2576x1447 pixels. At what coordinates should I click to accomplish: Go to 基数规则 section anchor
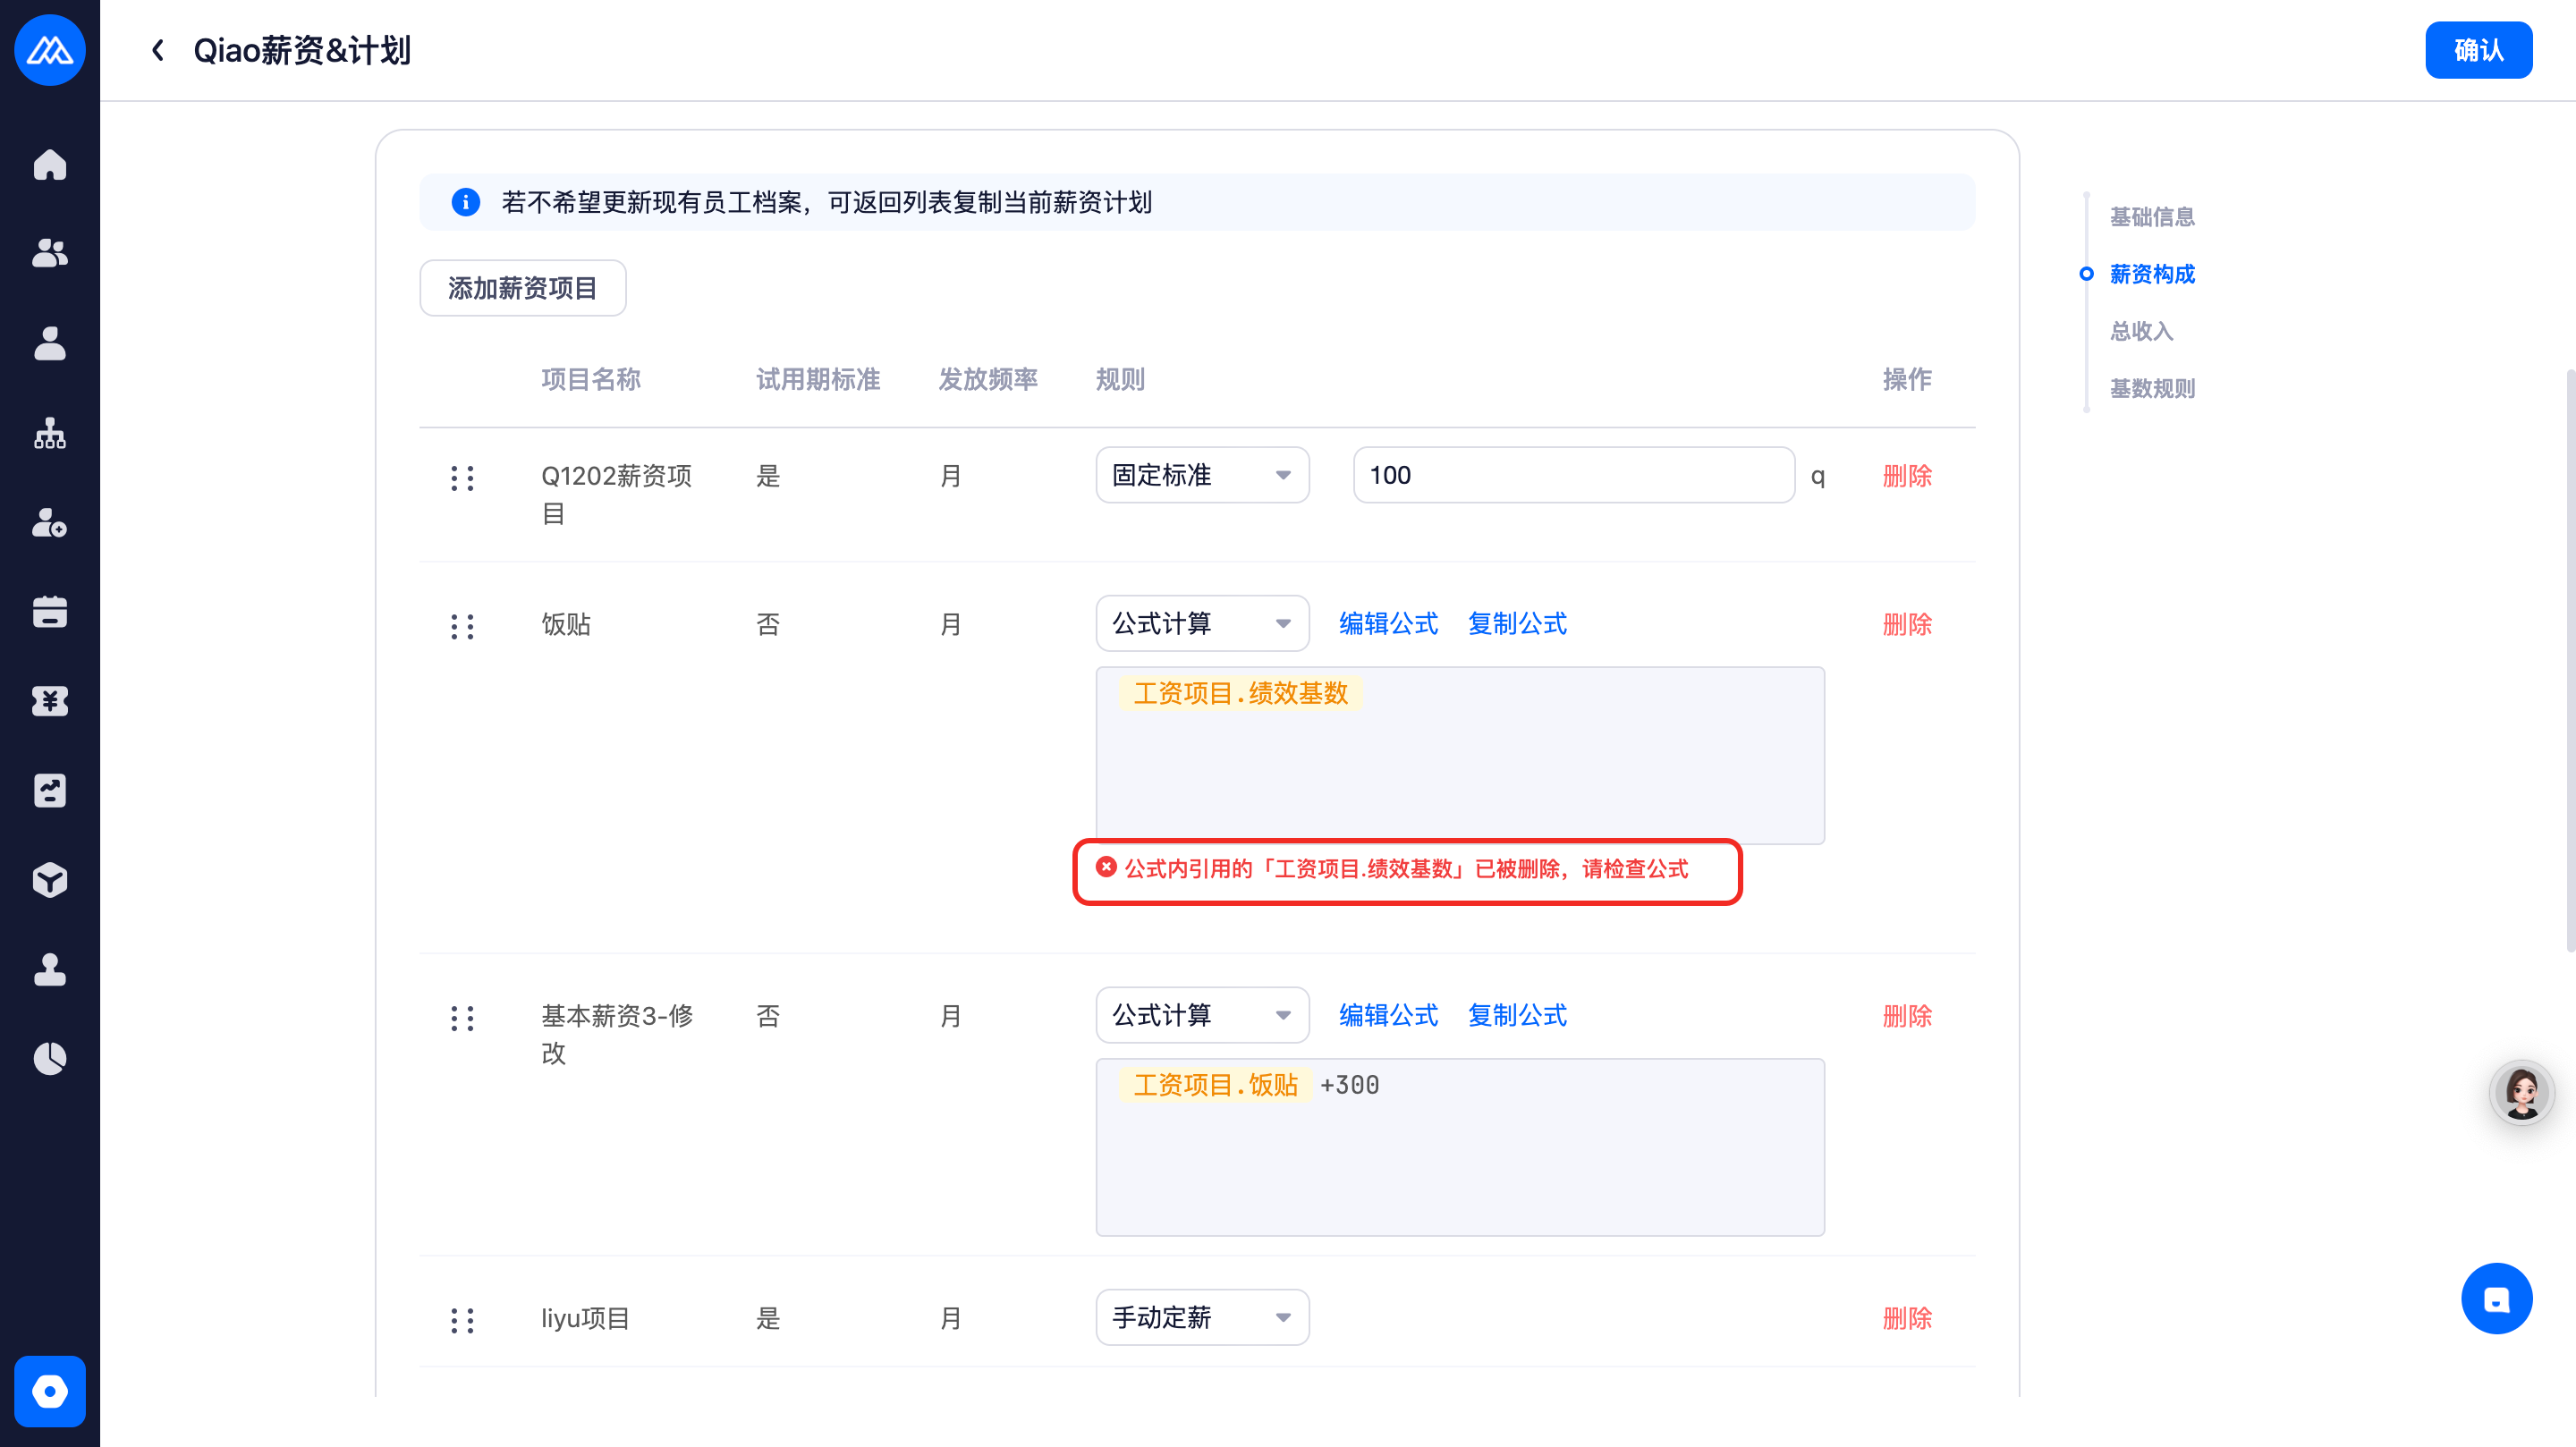(x=2152, y=388)
